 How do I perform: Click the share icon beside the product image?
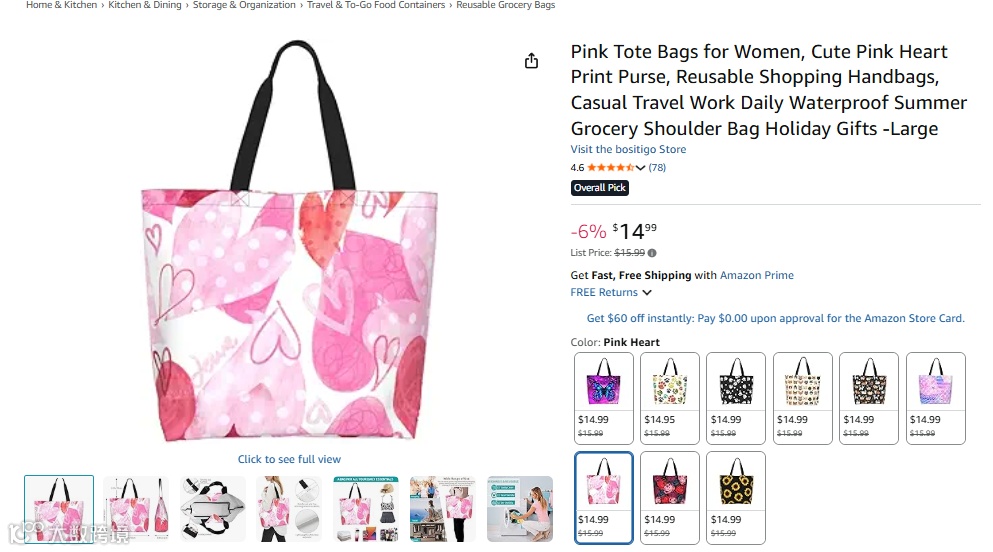531,61
